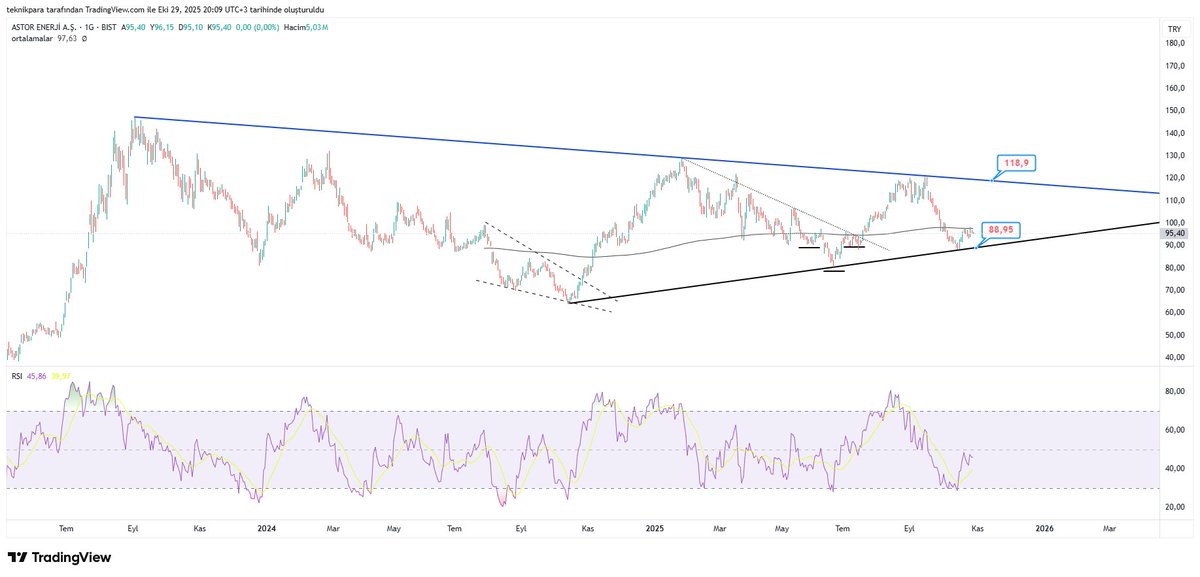The height and width of the screenshot is (577, 1200).
Task: Click the 2025 label on time axis
Action: tap(654, 527)
